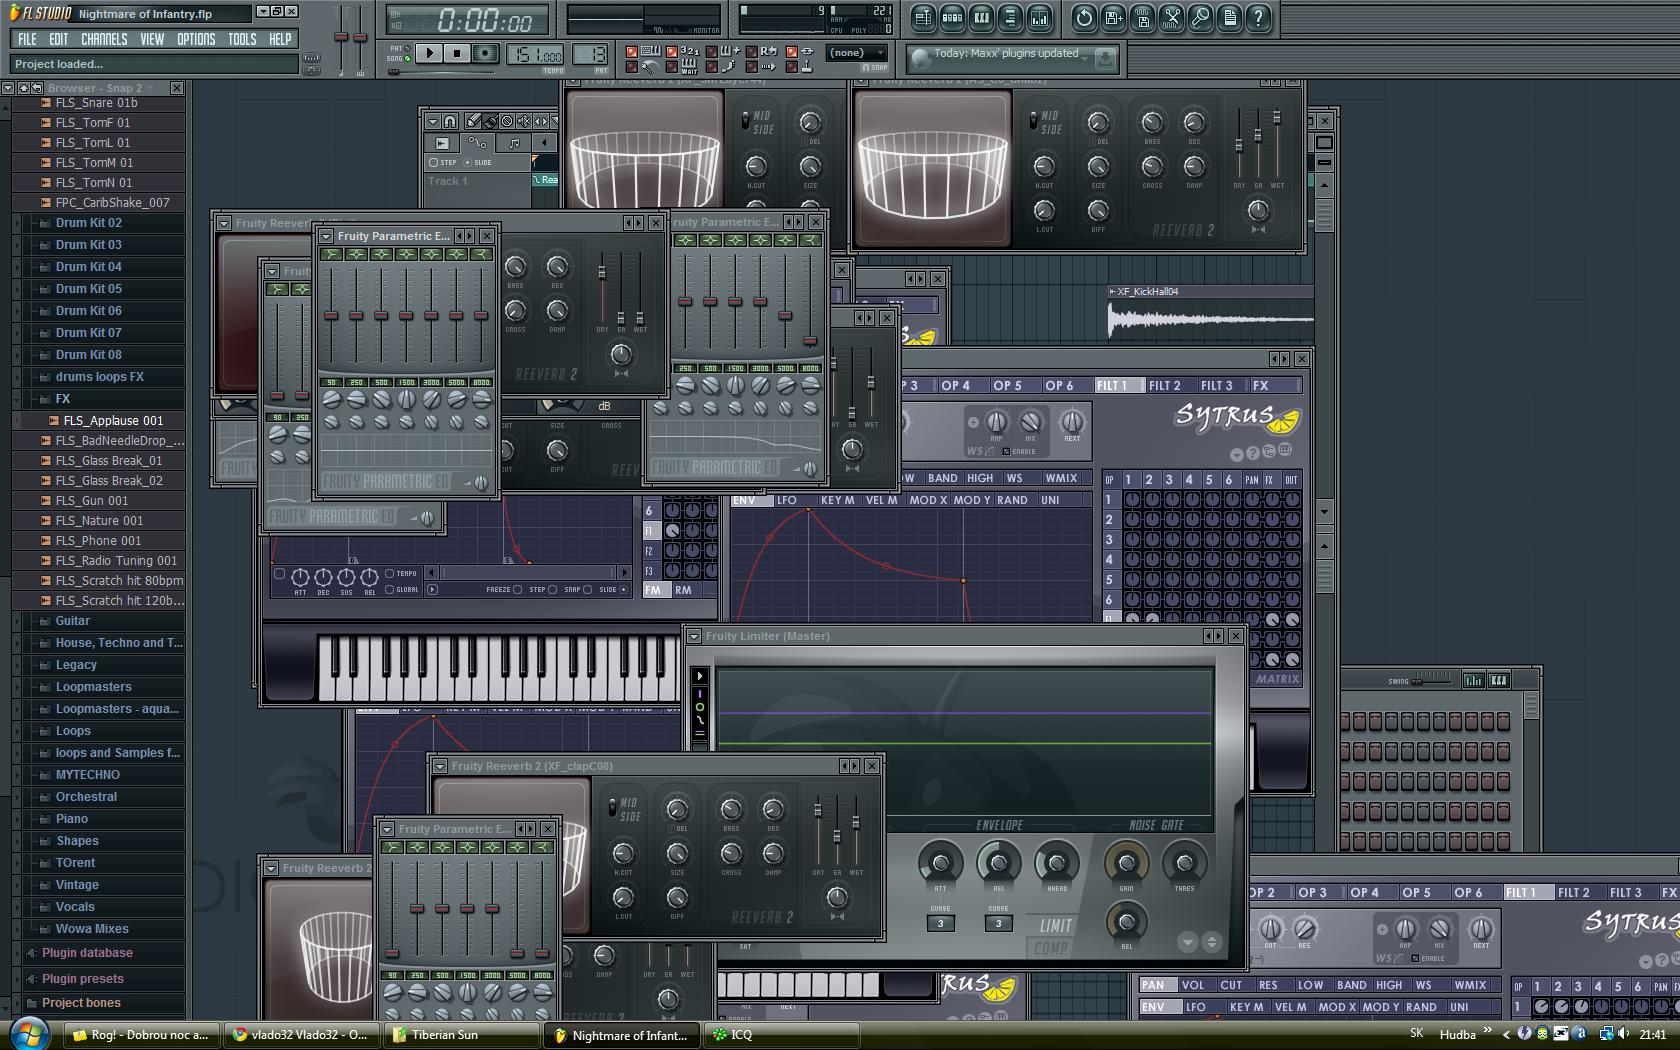Viewport: 1680px width, 1050px height.
Task: Click the stop button in transport
Action: (457, 53)
